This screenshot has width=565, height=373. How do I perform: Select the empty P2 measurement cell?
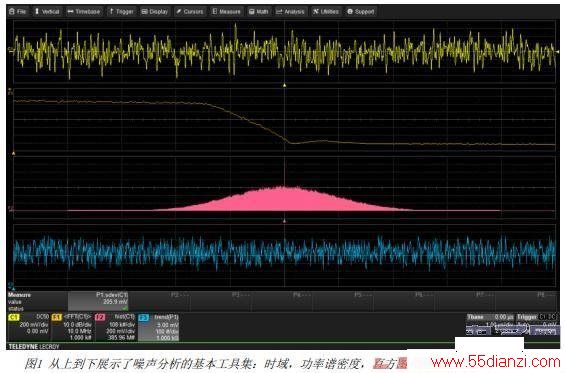tap(159, 301)
